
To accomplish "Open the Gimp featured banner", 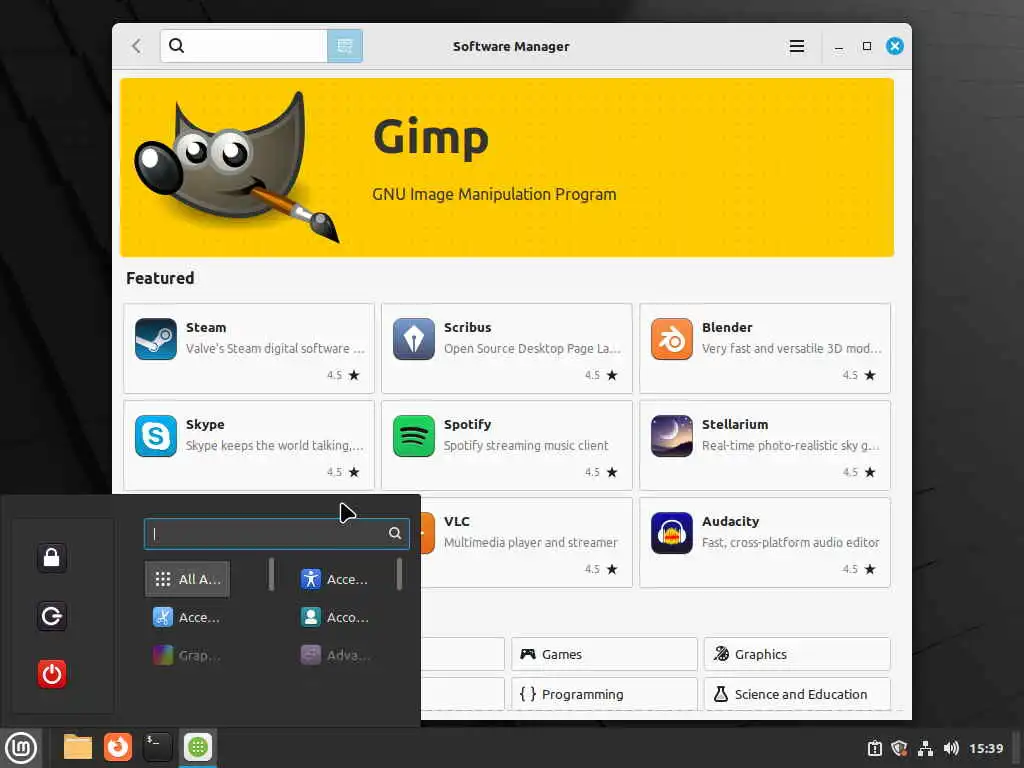I will pos(507,167).
